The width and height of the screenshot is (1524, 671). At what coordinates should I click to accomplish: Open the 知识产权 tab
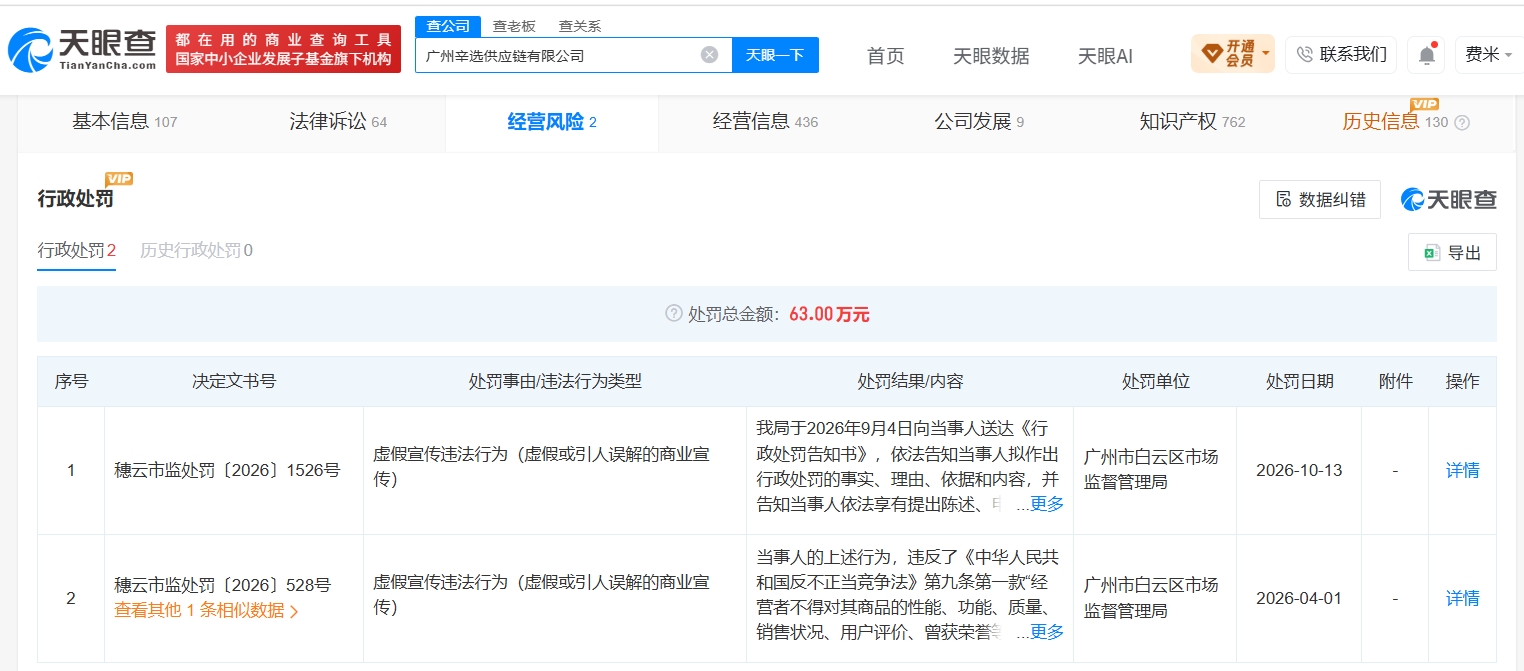[1192, 122]
